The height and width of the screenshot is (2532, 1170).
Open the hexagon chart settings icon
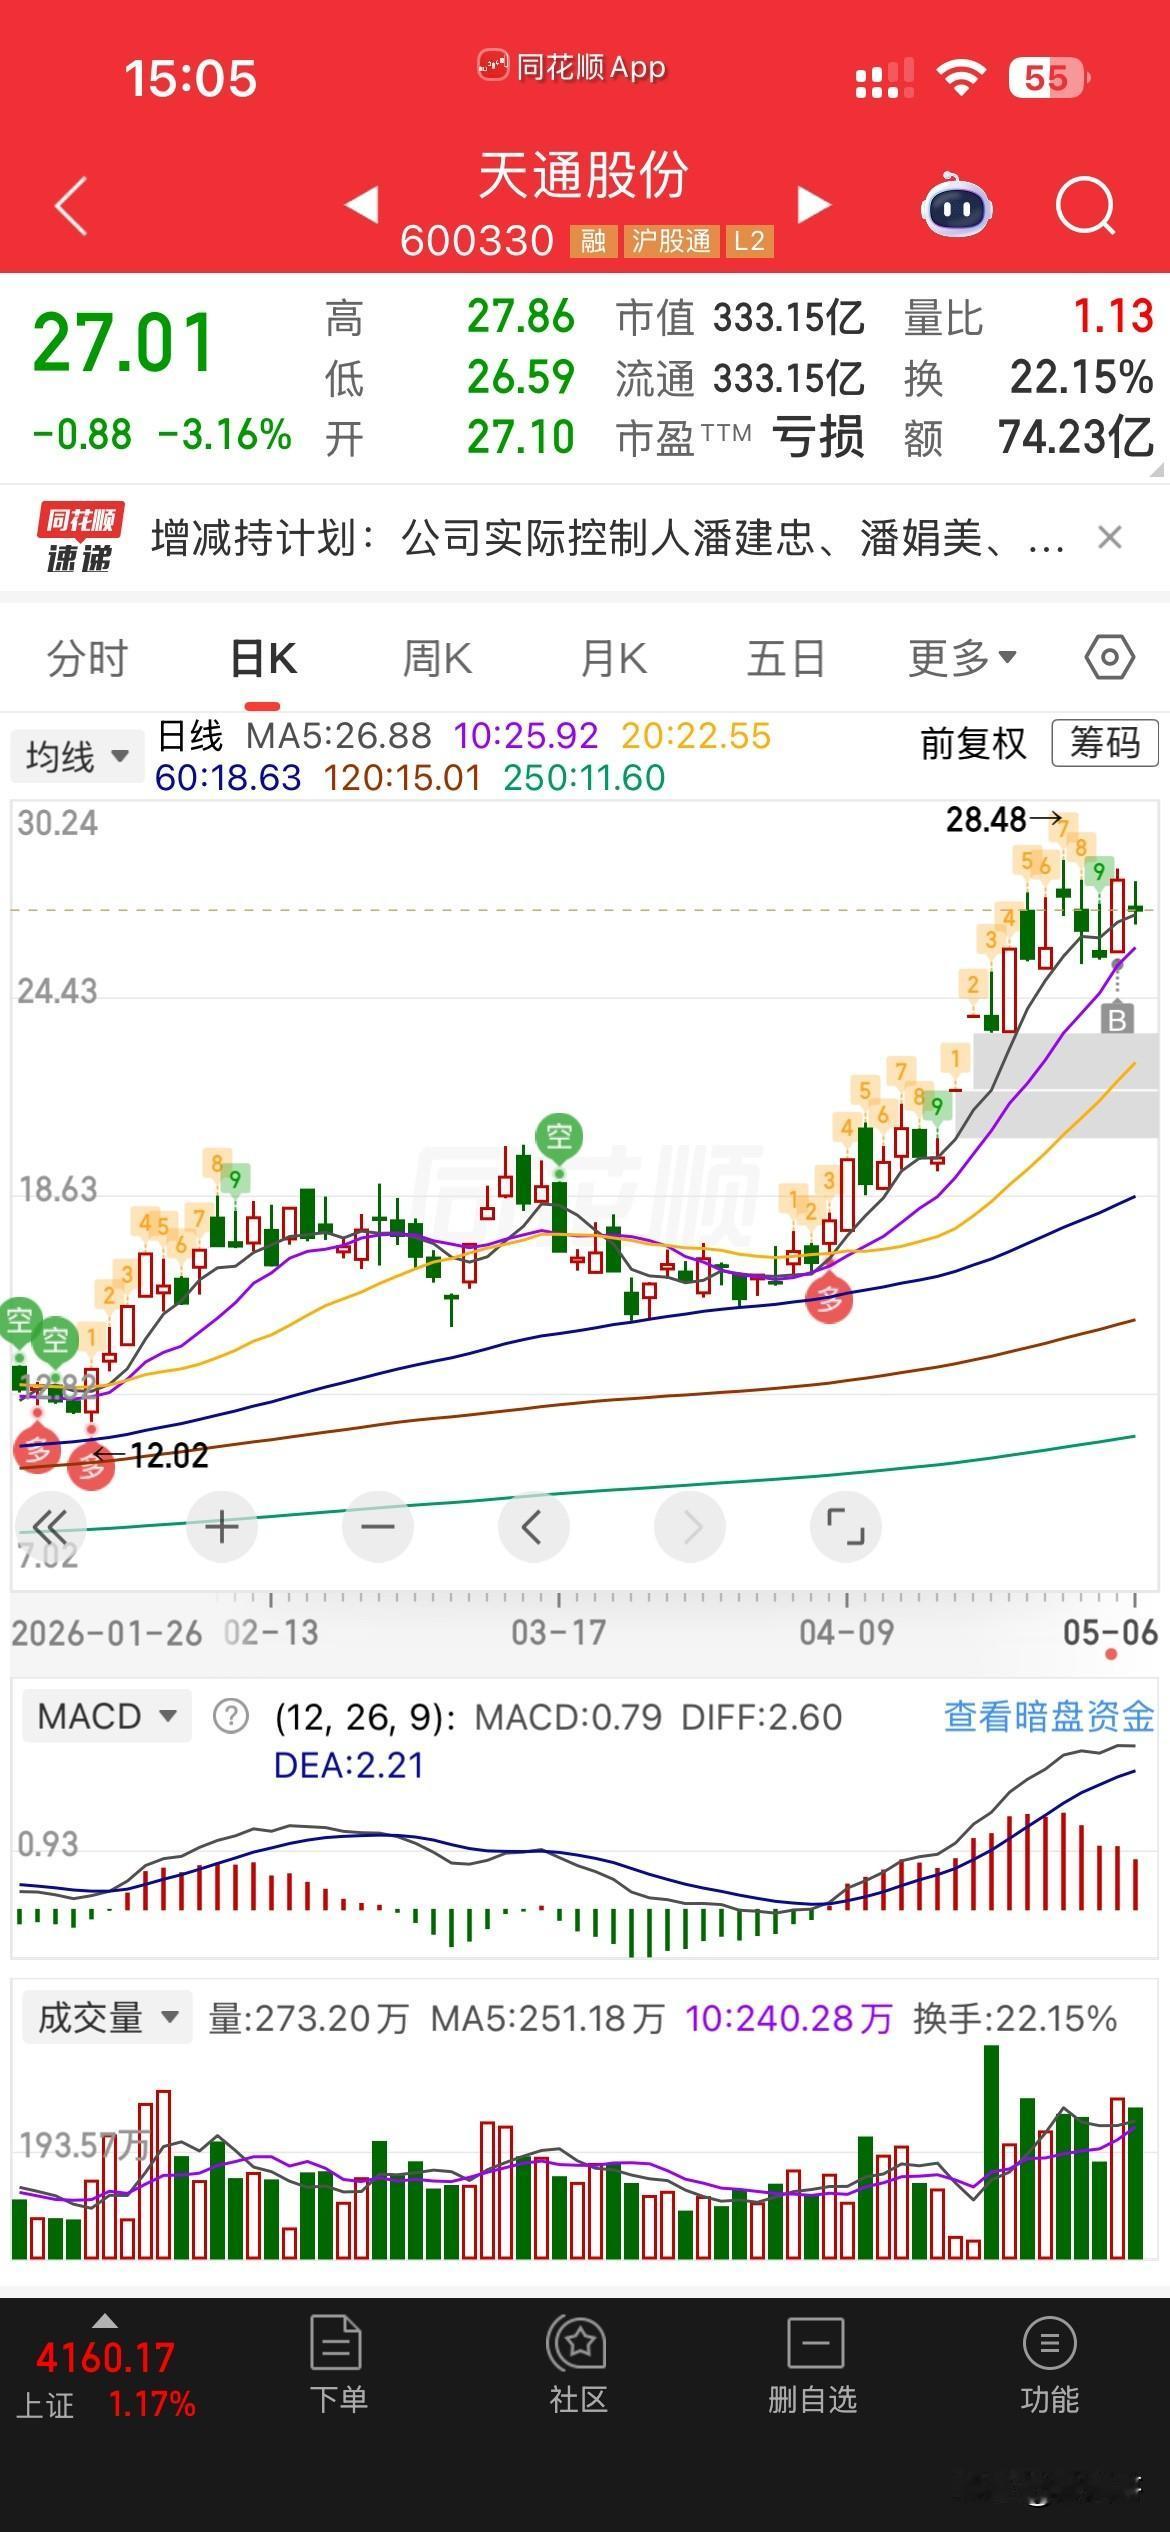(x=1110, y=658)
